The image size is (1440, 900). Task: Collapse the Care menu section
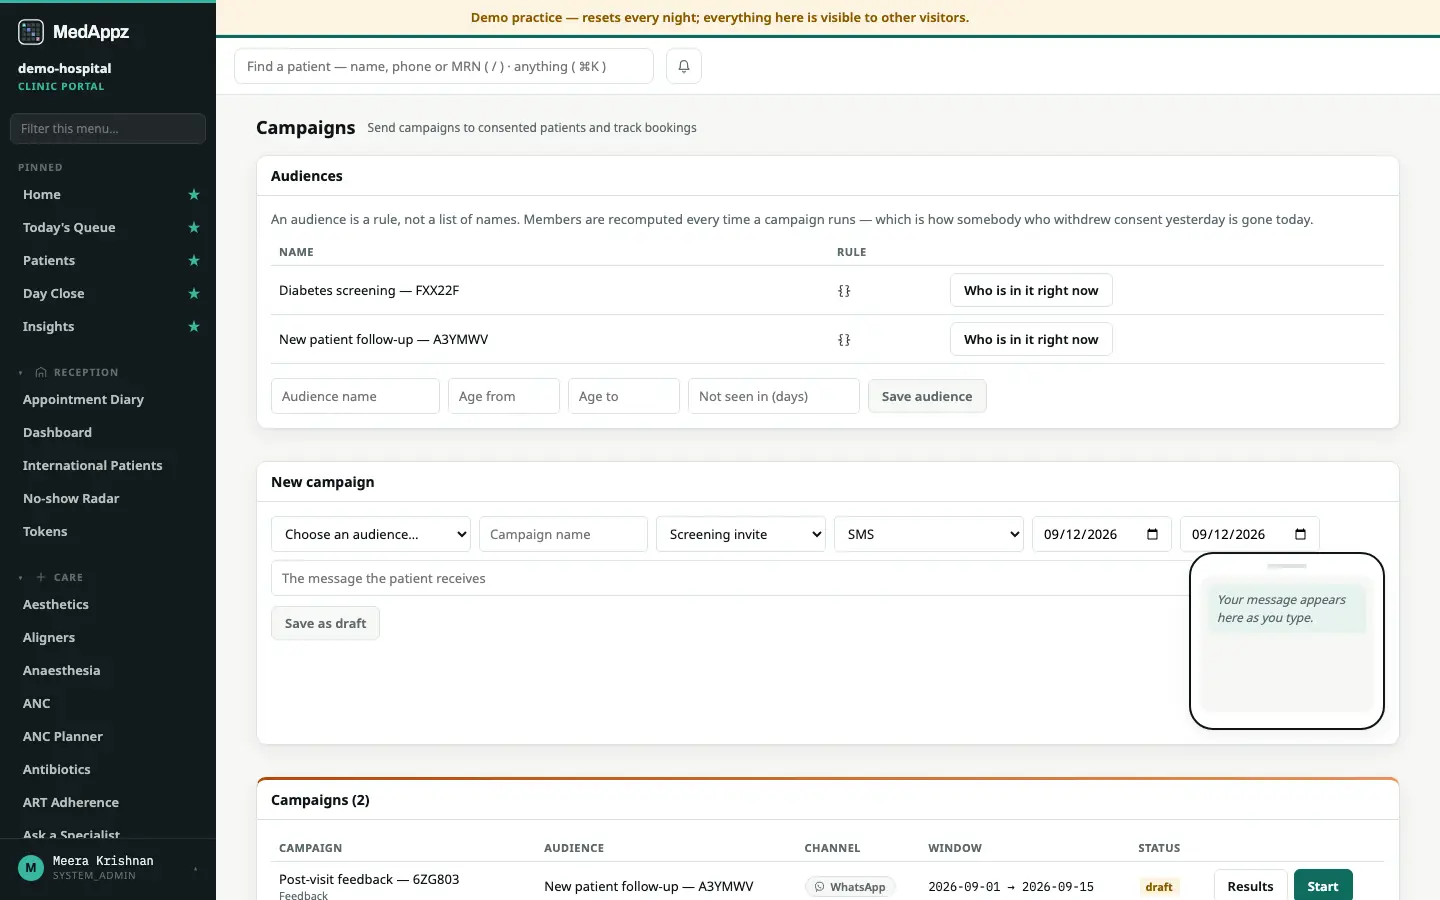point(20,578)
